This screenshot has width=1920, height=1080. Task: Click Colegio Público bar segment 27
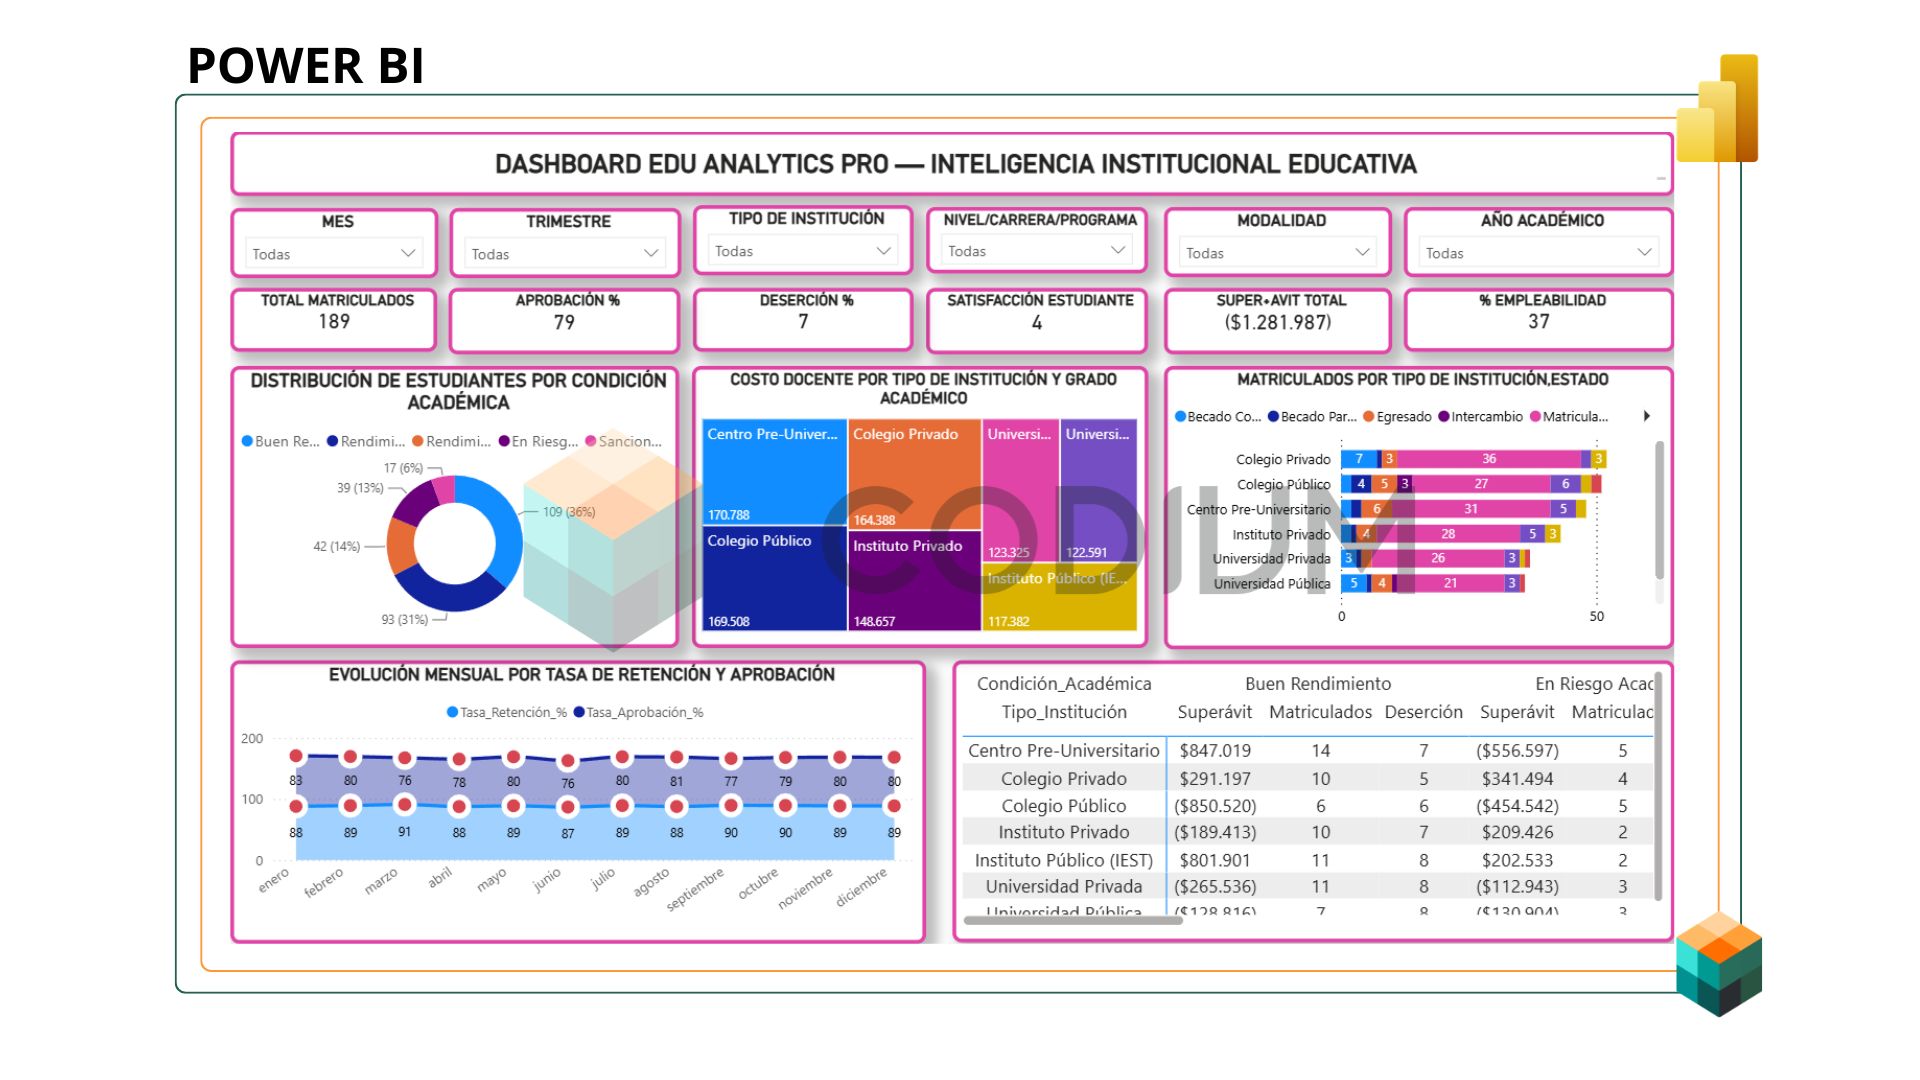[1481, 484]
